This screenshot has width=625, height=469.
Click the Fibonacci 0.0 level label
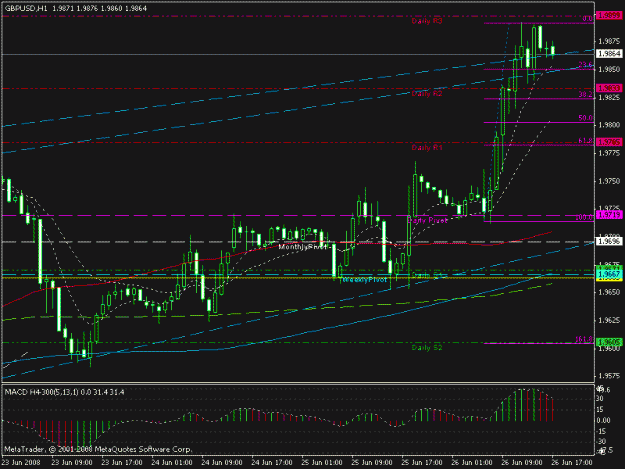[587, 19]
